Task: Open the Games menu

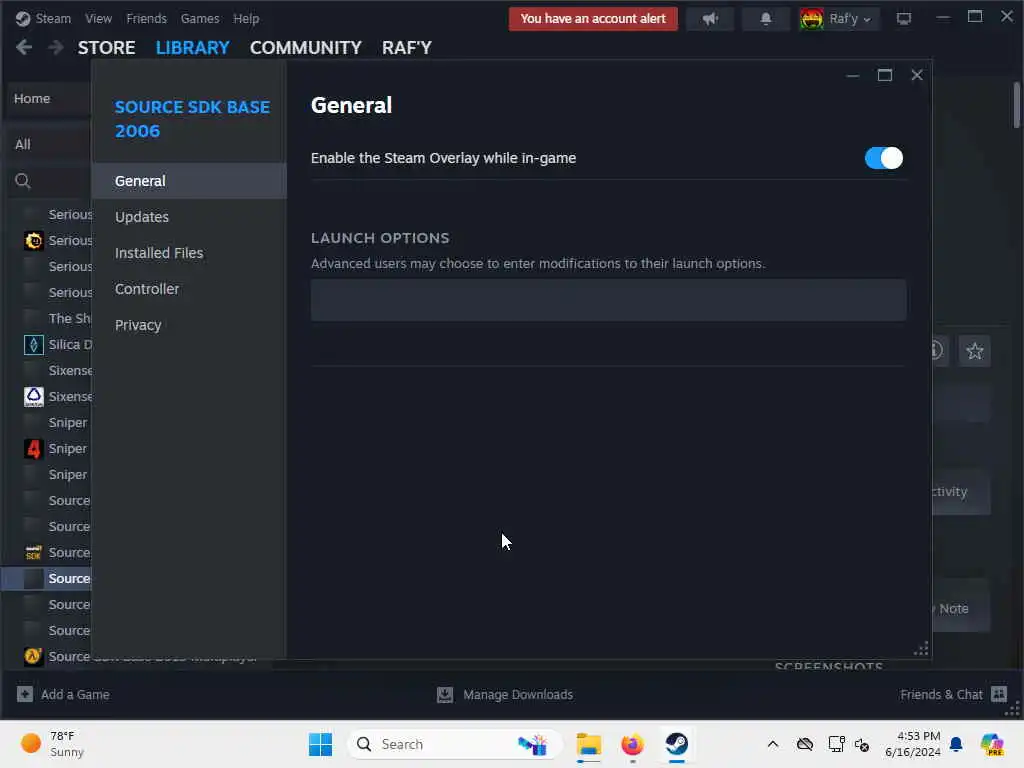Action: tap(200, 18)
